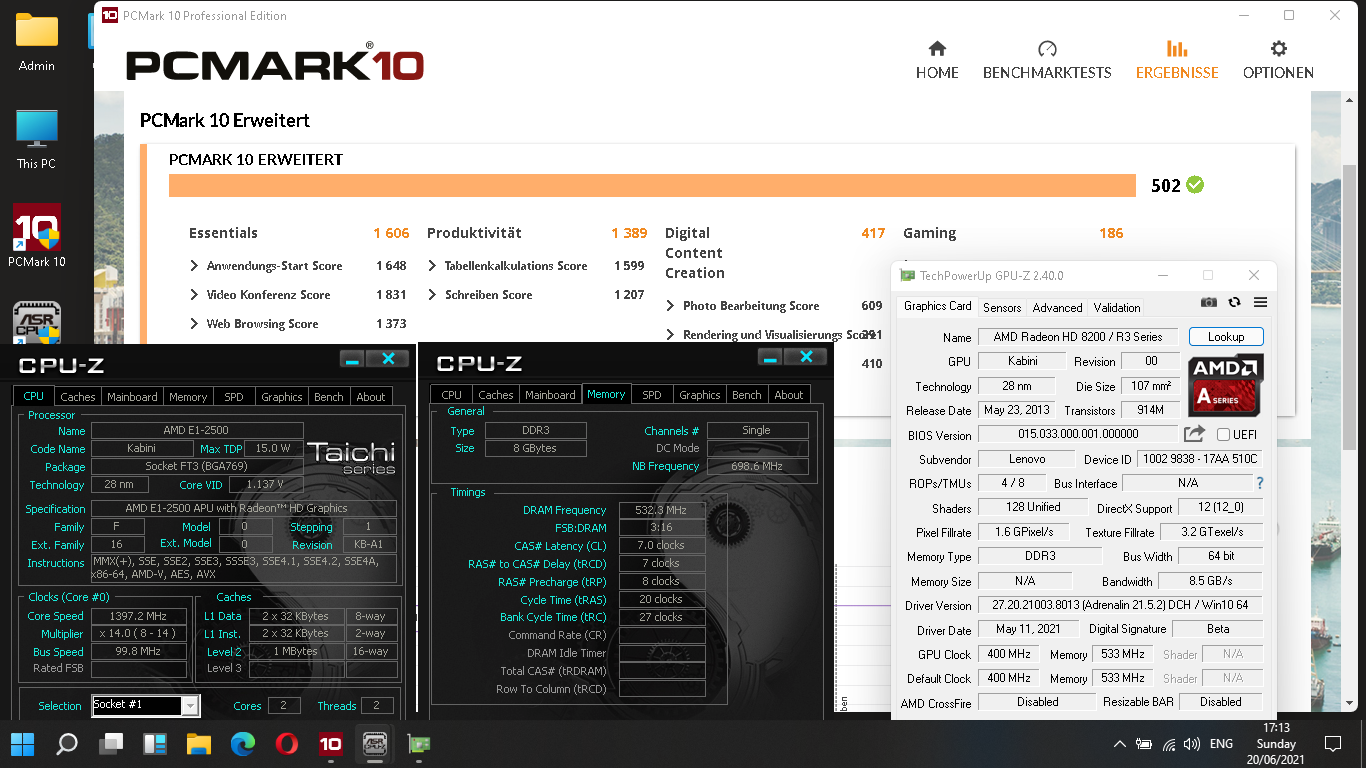The image size is (1366, 768).
Task: Click the DRAM Frequency 532.3 MHz value
Action: [x=661, y=510]
